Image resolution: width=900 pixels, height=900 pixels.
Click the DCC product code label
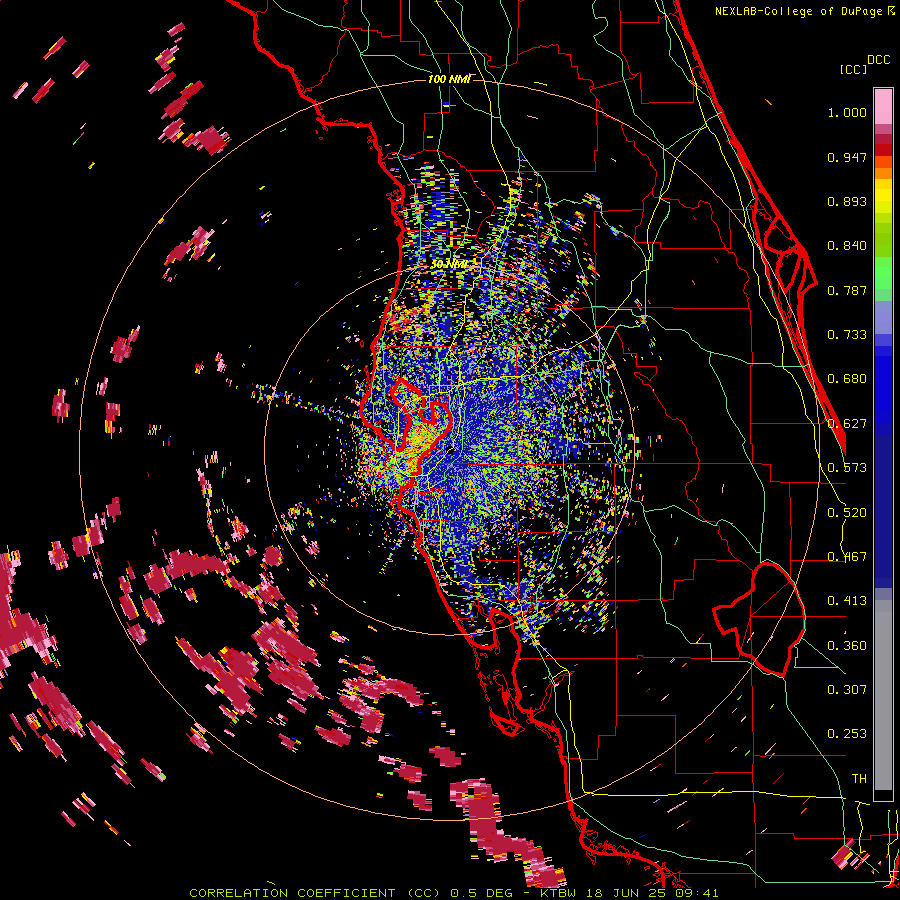pyautogui.click(x=878, y=60)
